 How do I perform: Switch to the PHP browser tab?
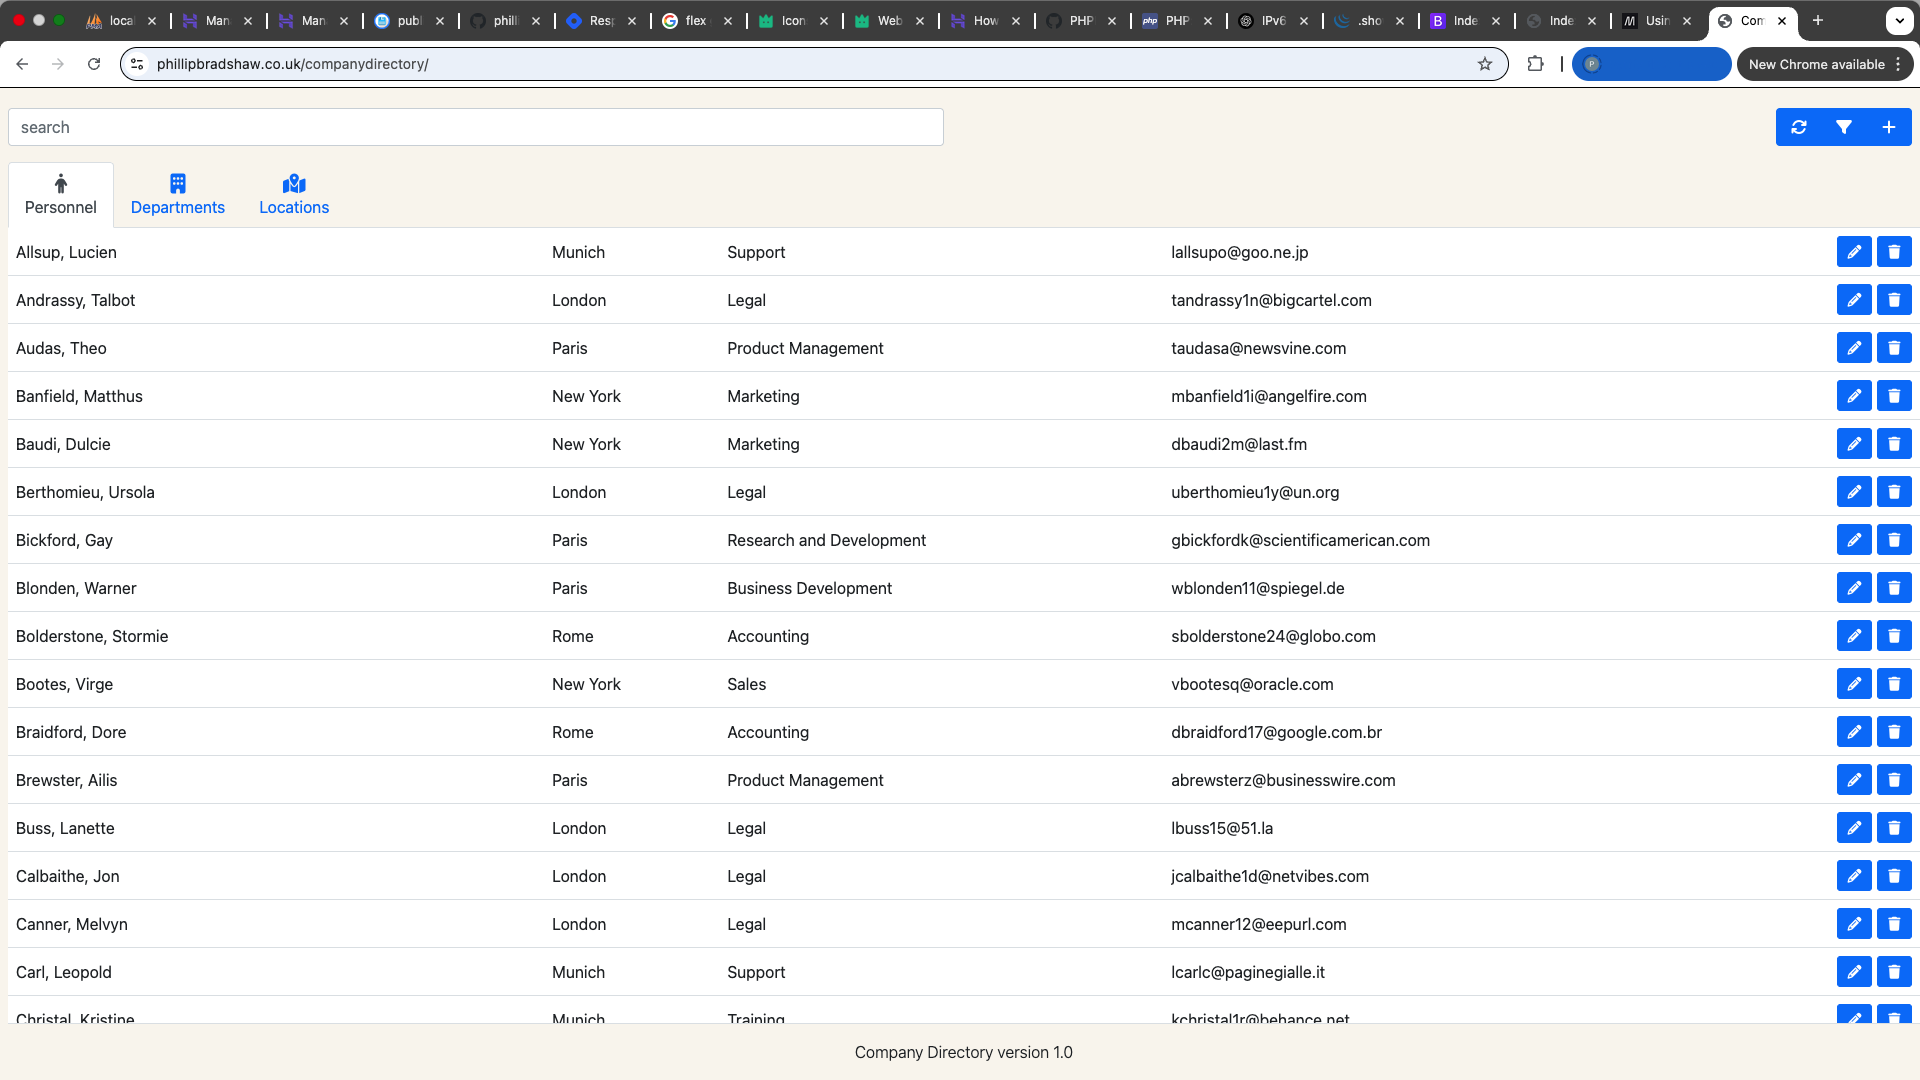click(x=1083, y=20)
